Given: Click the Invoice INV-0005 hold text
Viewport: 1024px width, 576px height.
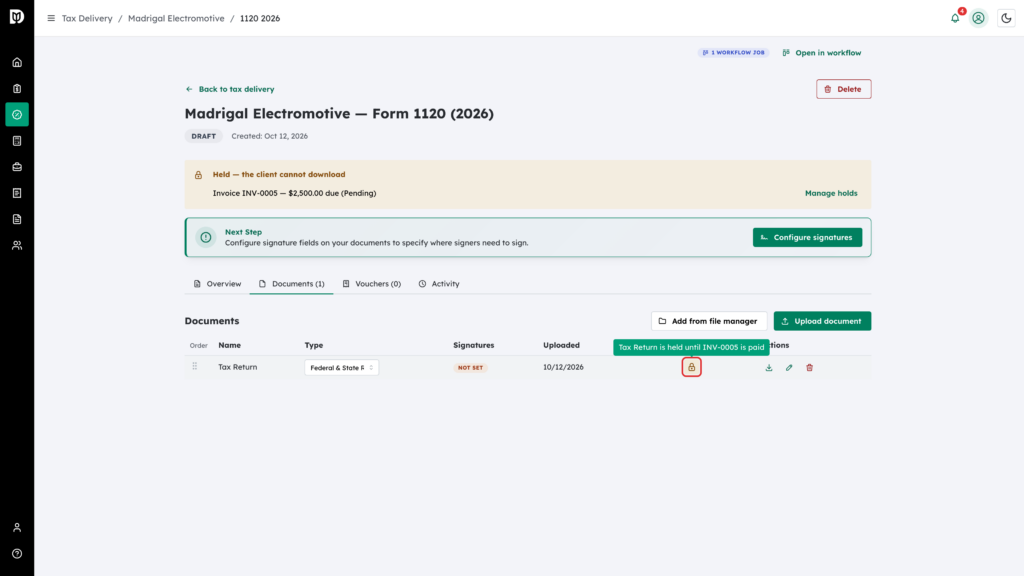Looking at the screenshot, I should point(295,193).
